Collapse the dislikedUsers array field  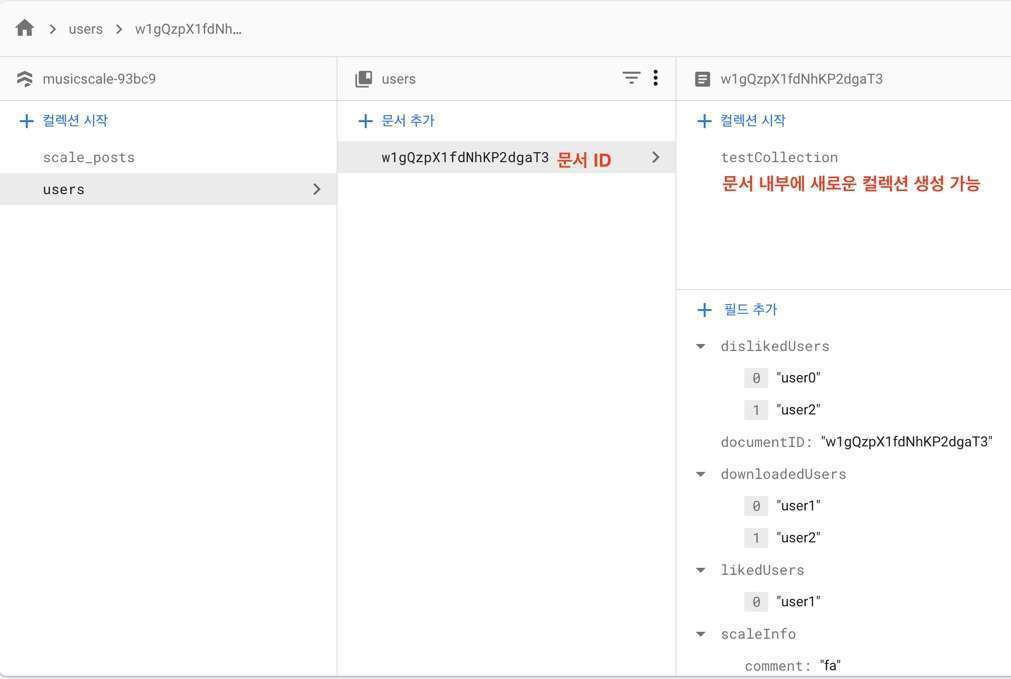[x=701, y=347]
